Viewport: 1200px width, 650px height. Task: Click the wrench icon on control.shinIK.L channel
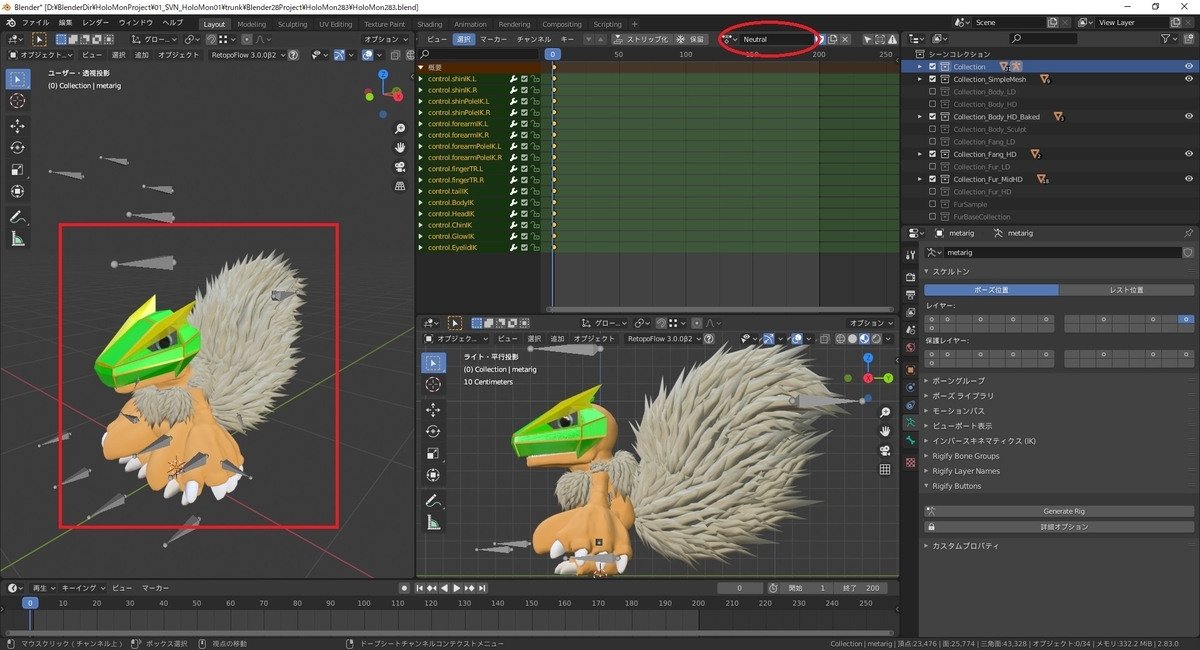point(513,78)
